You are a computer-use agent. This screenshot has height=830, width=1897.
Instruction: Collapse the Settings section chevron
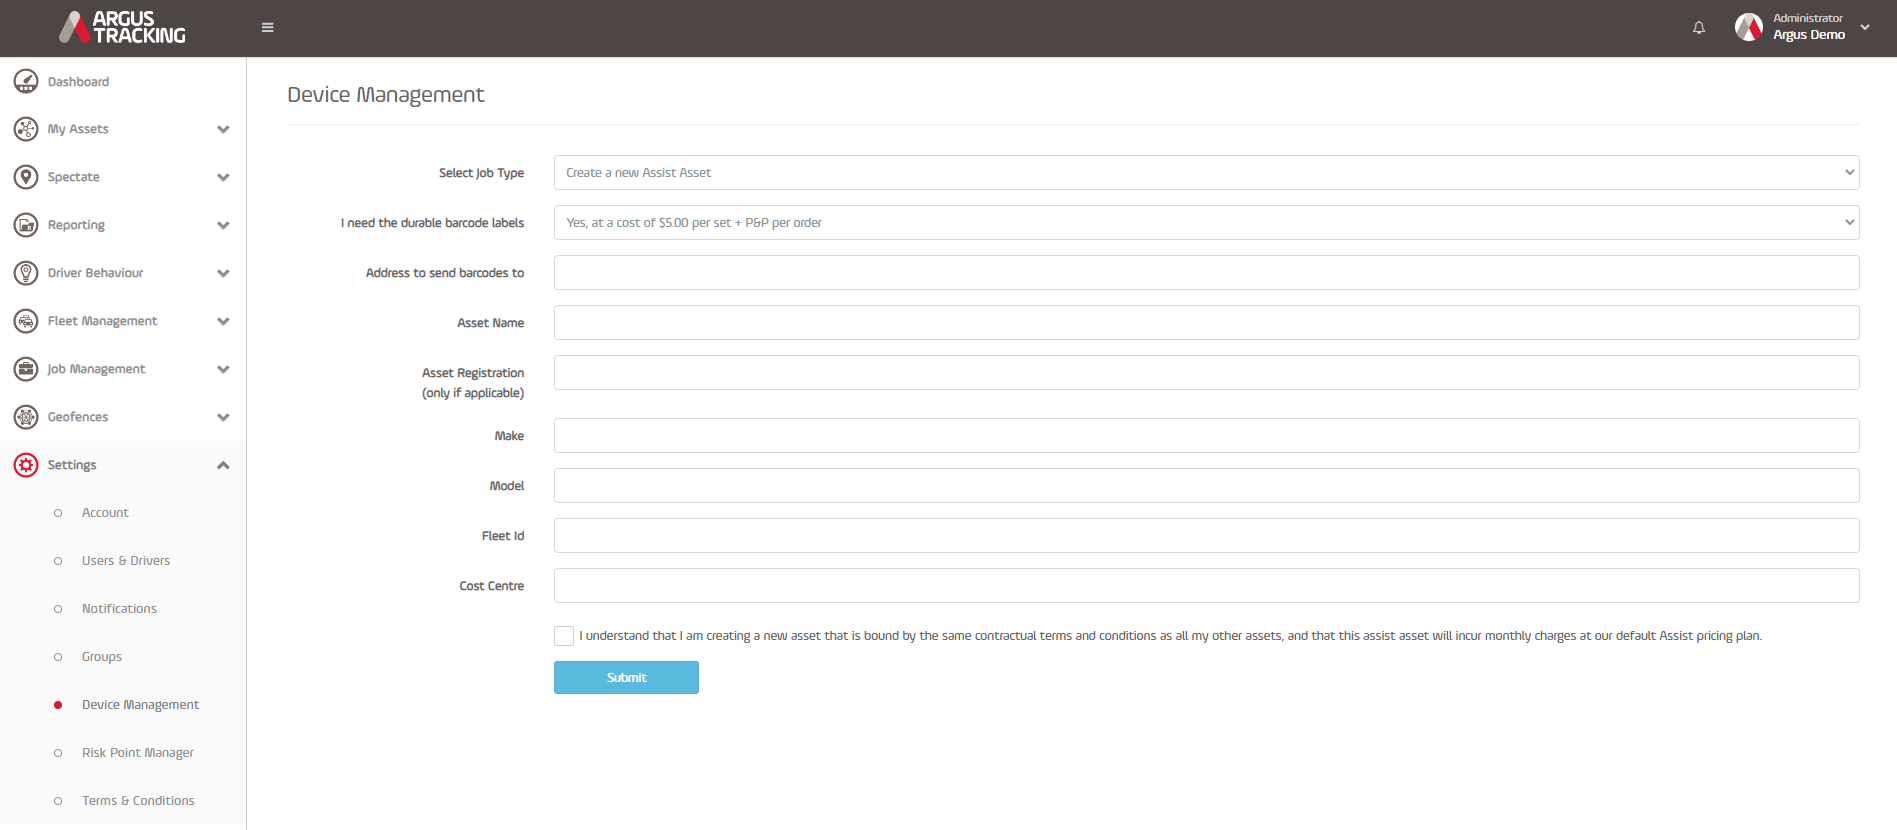pyautogui.click(x=223, y=465)
